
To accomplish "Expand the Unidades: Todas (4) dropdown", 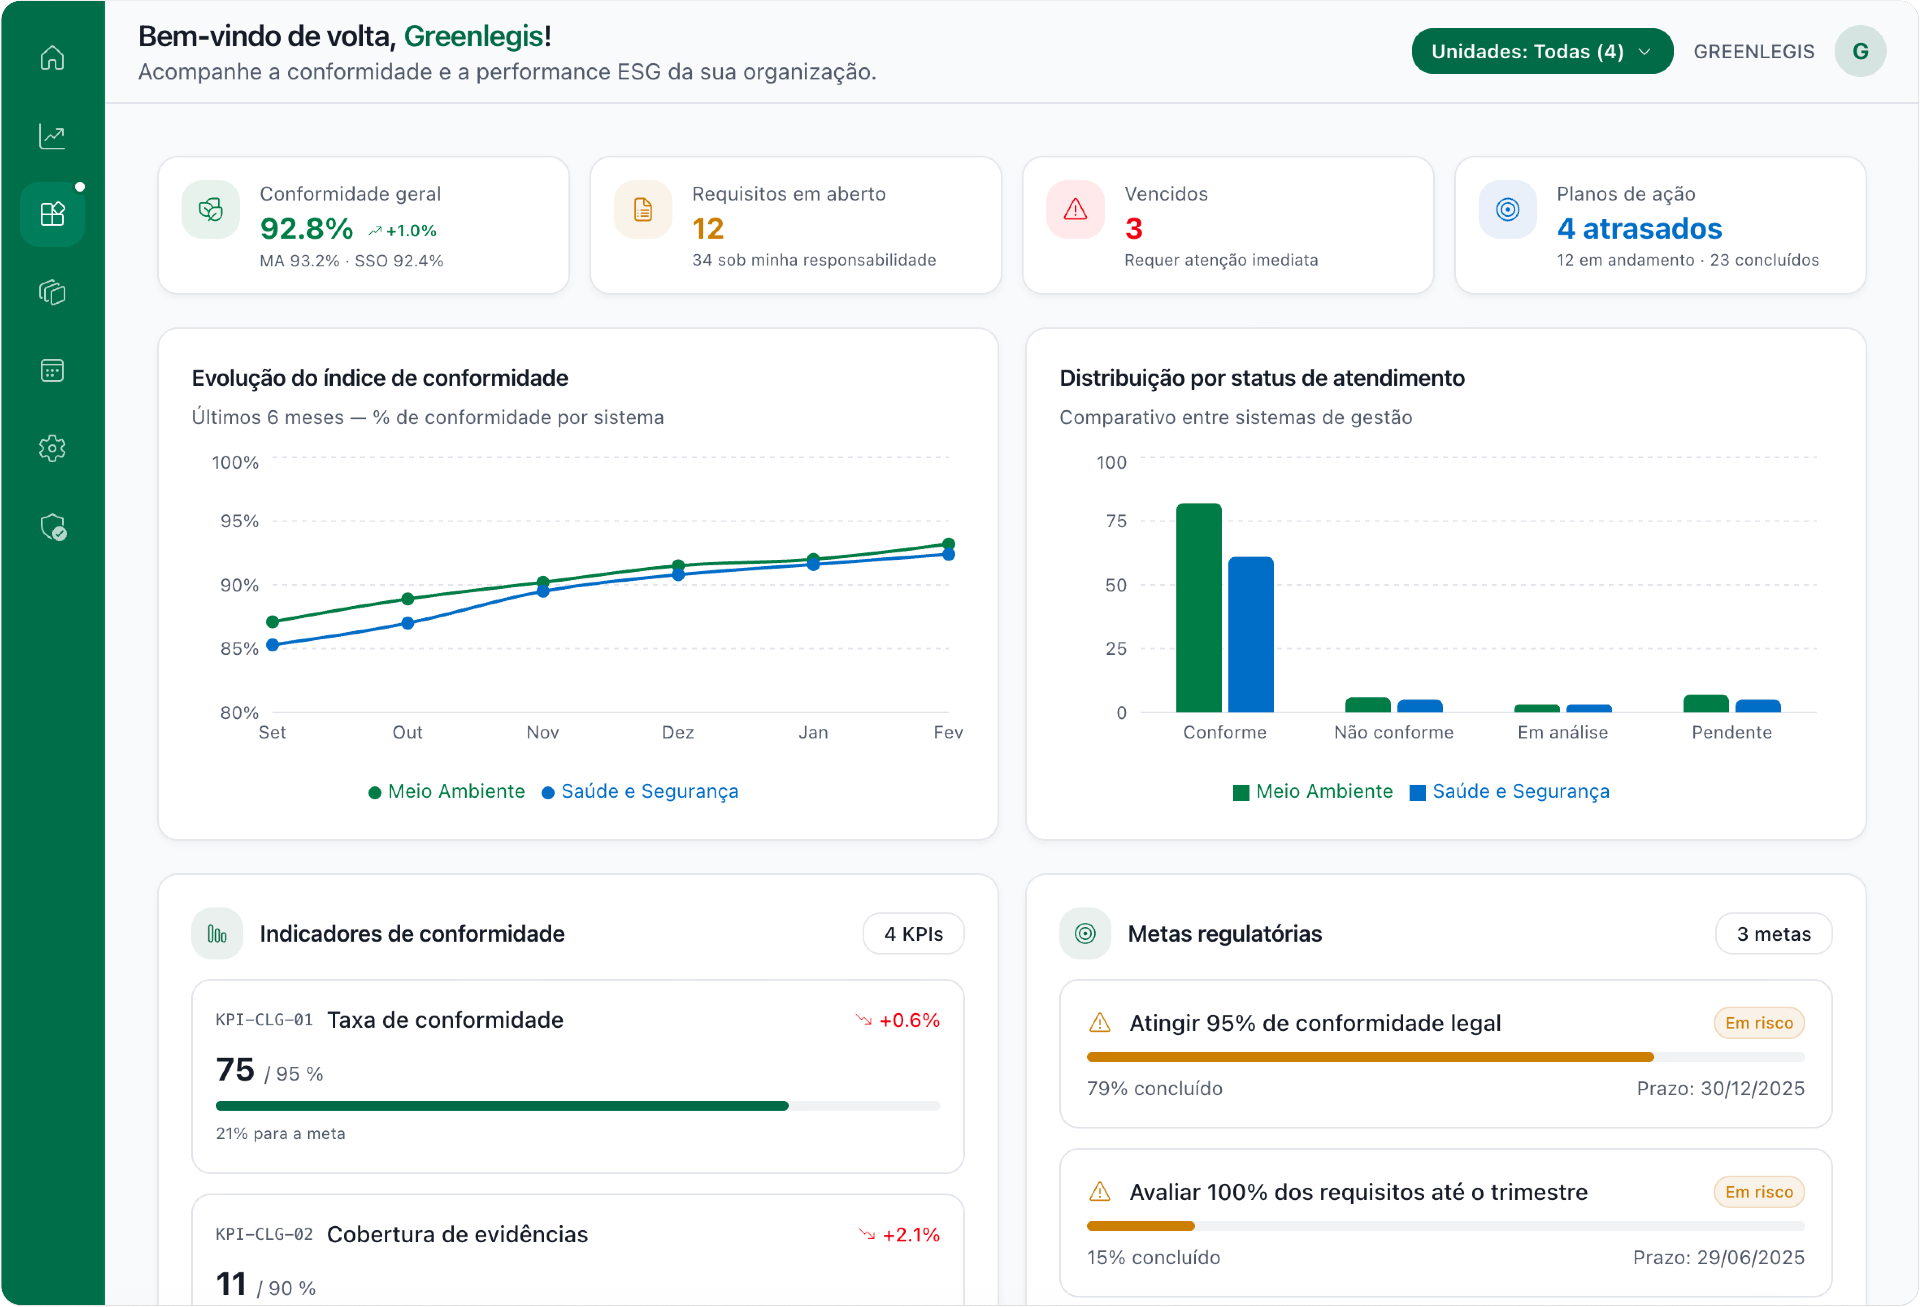I will tap(1541, 51).
